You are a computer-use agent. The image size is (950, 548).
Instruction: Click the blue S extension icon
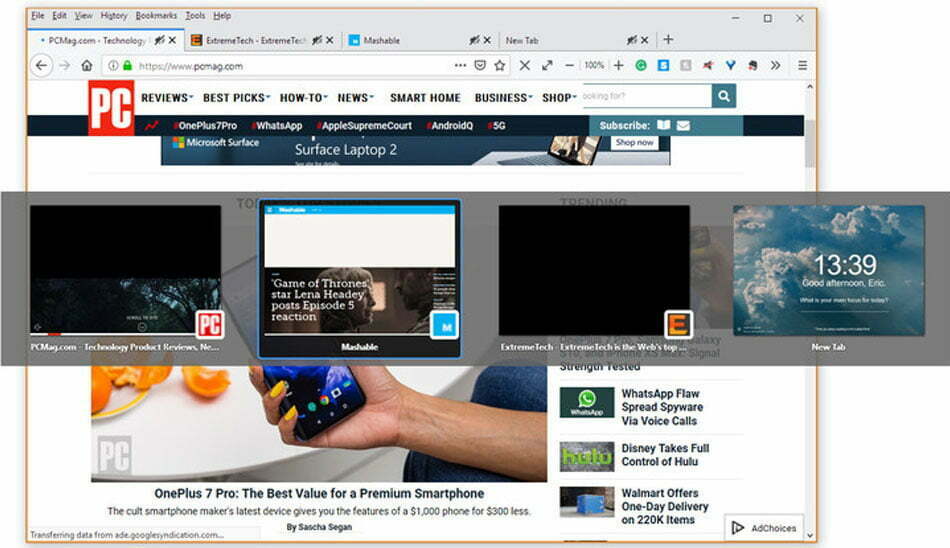click(x=663, y=65)
